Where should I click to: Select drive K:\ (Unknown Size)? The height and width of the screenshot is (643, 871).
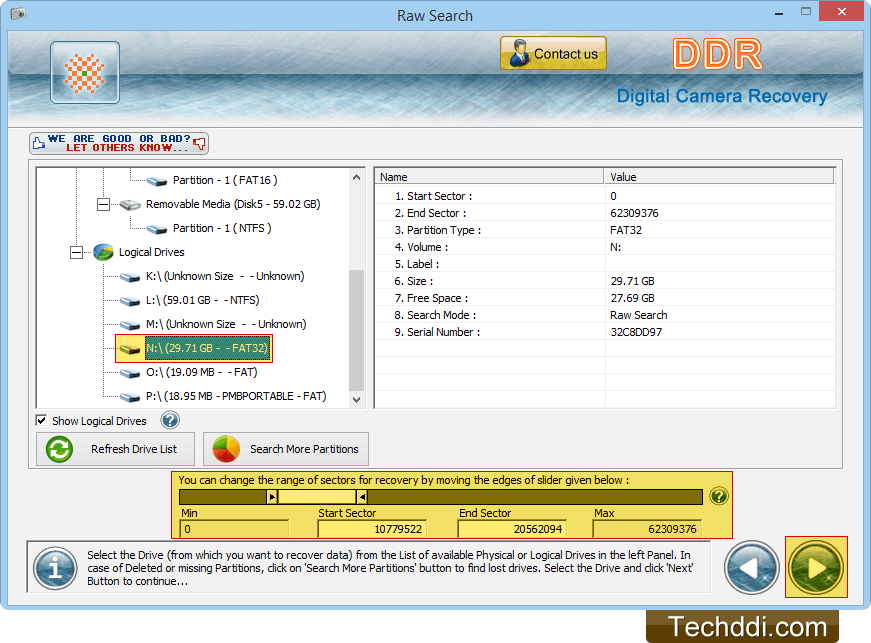(x=225, y=276)
